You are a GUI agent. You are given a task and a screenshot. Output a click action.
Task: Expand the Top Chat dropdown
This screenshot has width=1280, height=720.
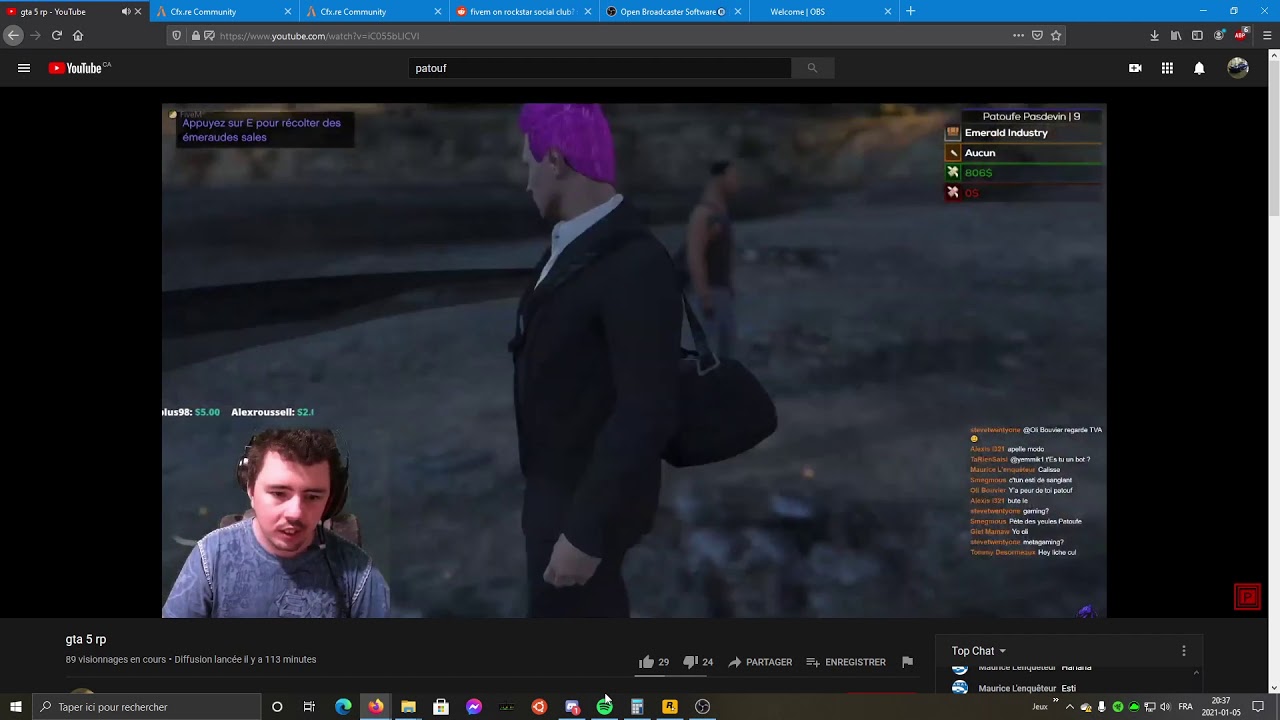pos(979,651)
